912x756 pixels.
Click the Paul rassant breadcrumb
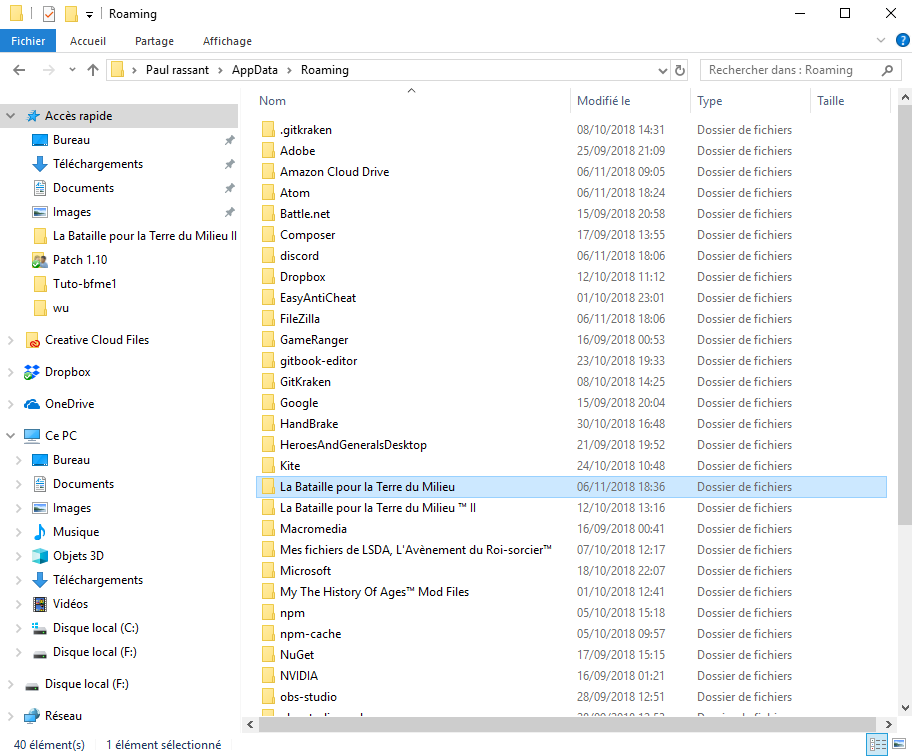[x=177, y=70]
